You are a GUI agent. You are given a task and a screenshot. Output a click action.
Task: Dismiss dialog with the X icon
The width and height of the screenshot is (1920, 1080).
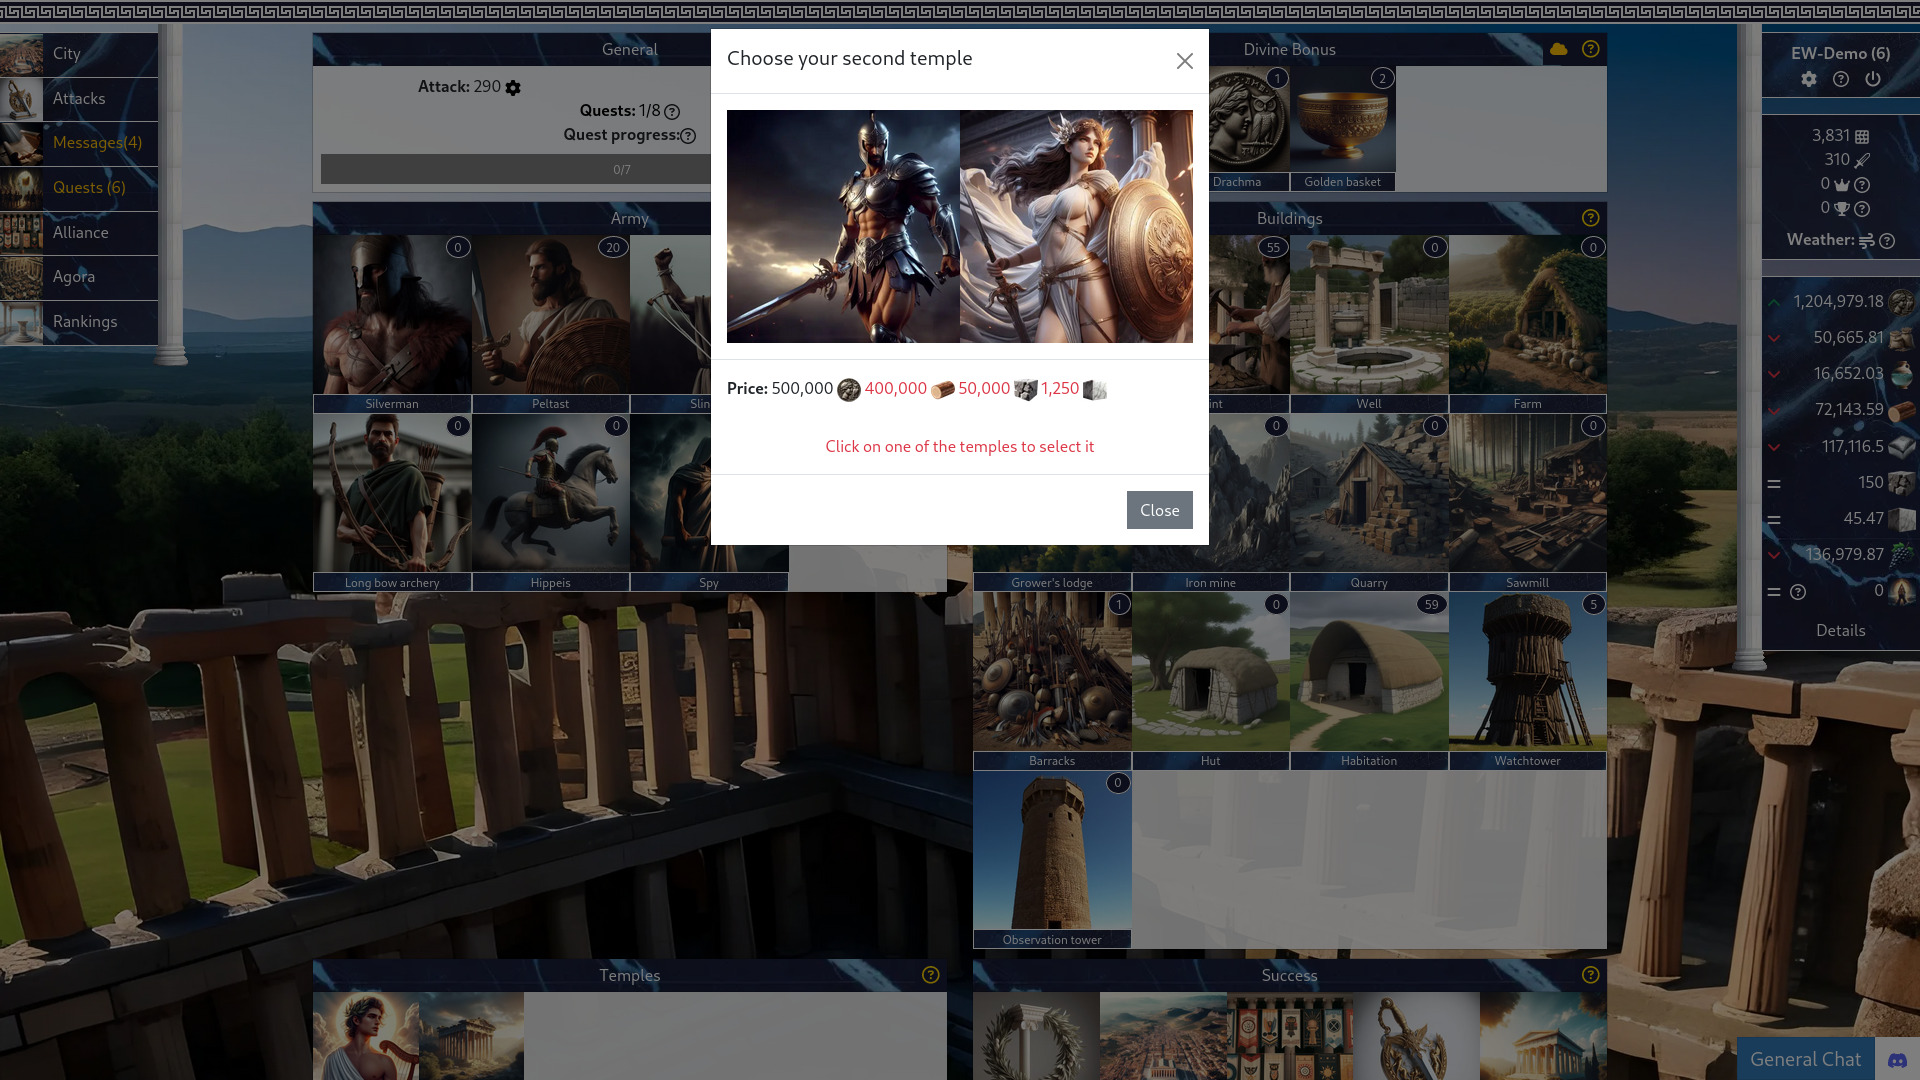[1185, 61]
